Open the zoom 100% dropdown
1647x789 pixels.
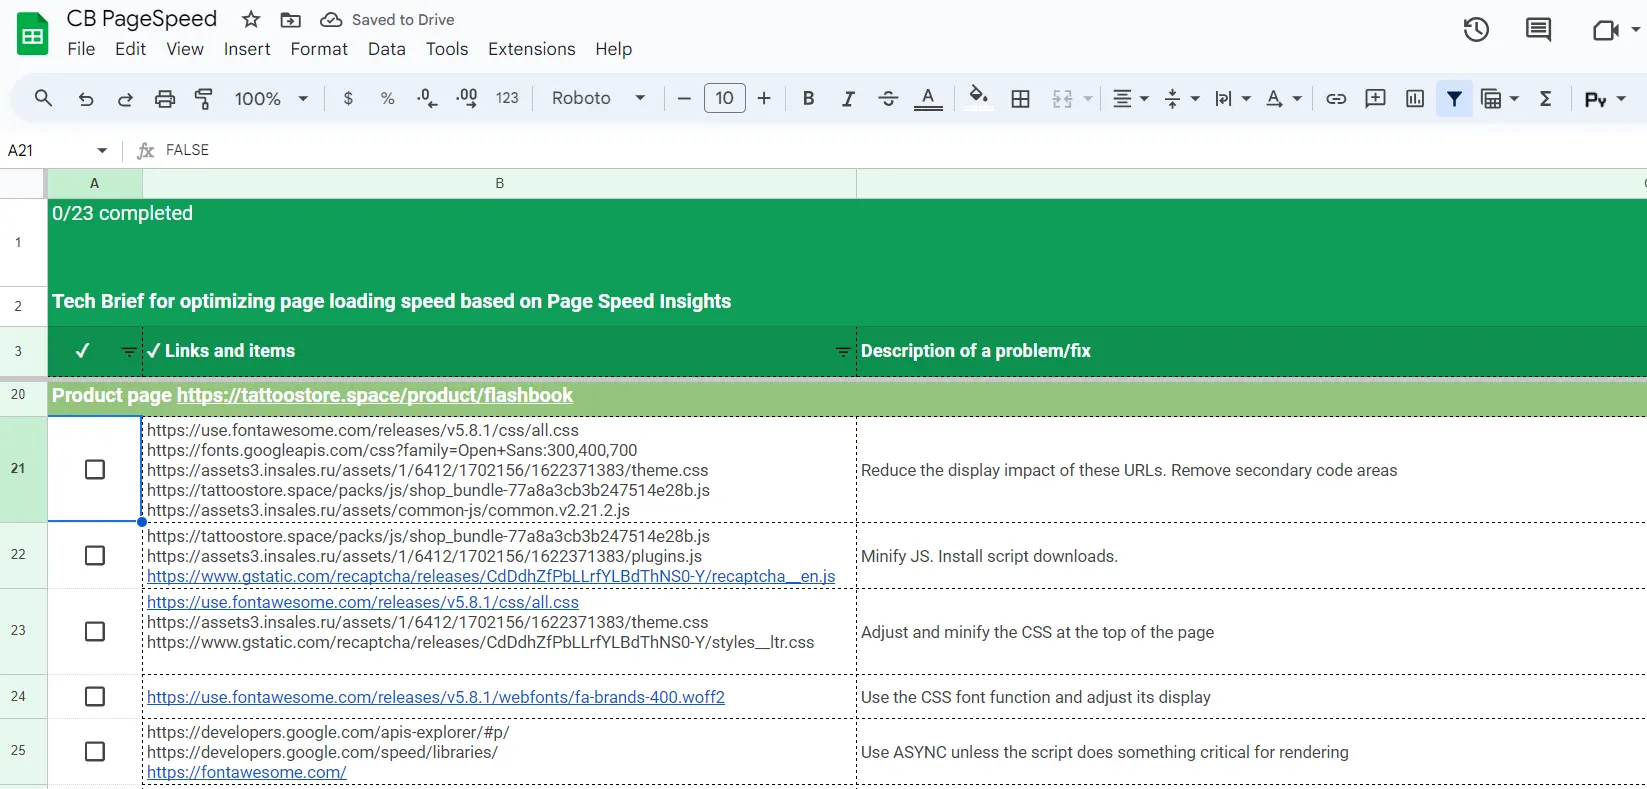click(271, 98)
